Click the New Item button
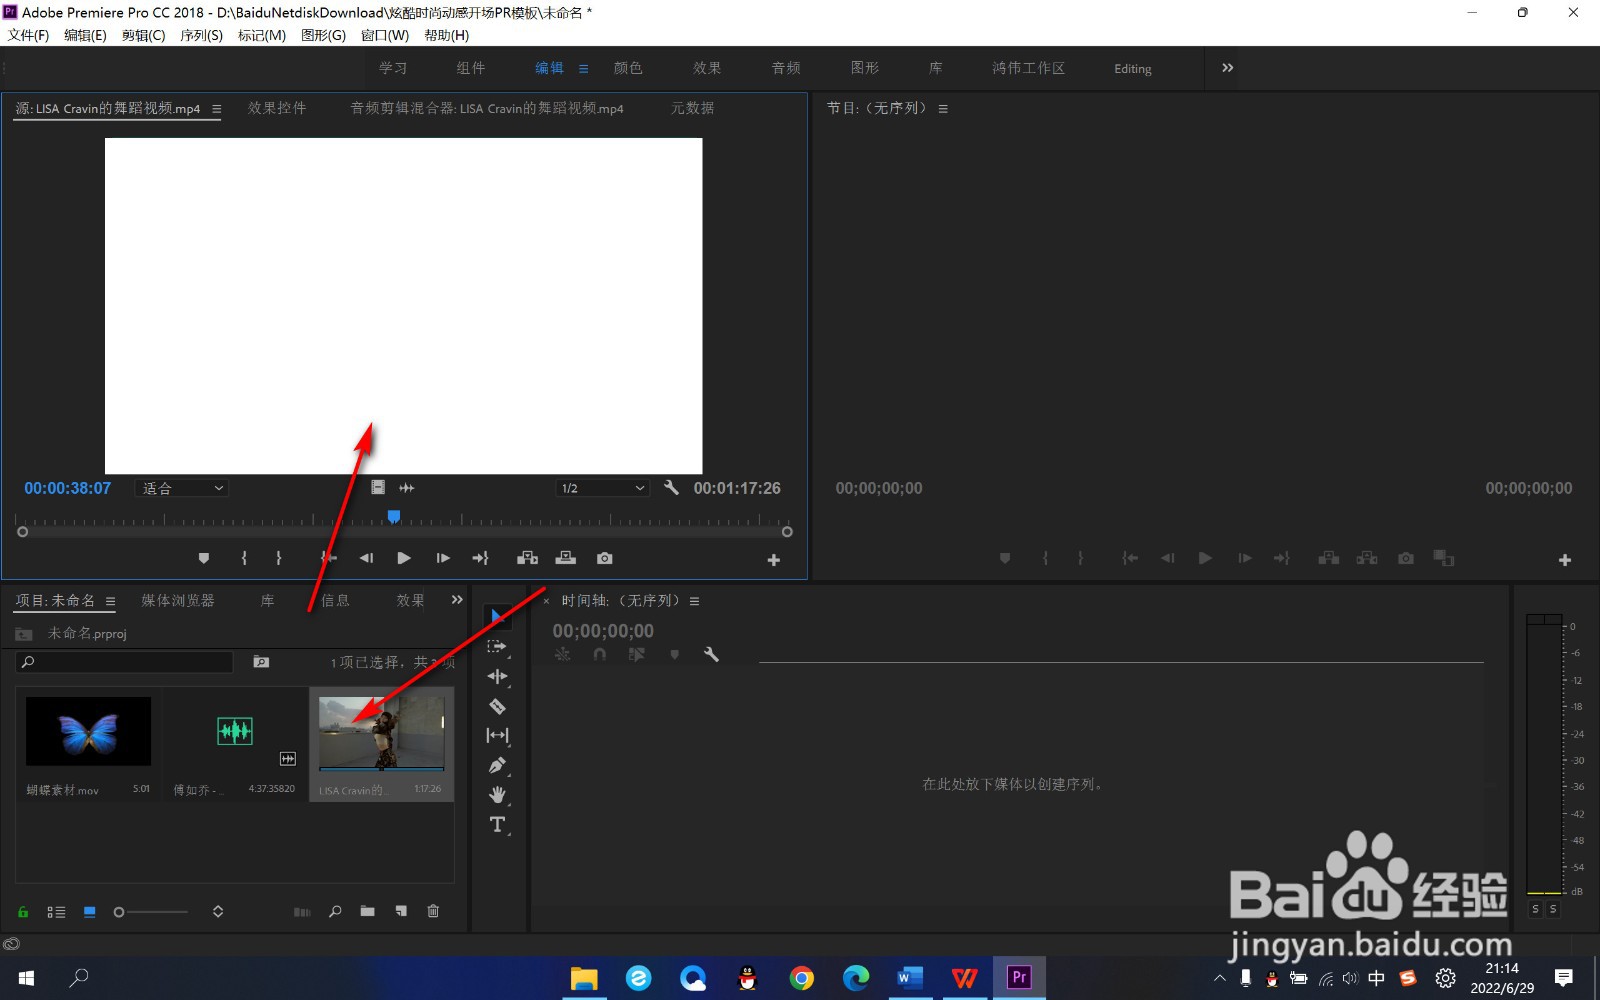The height and width of the screenshot is (1000, 1600). pyautogui.click(x=401, y=912)
